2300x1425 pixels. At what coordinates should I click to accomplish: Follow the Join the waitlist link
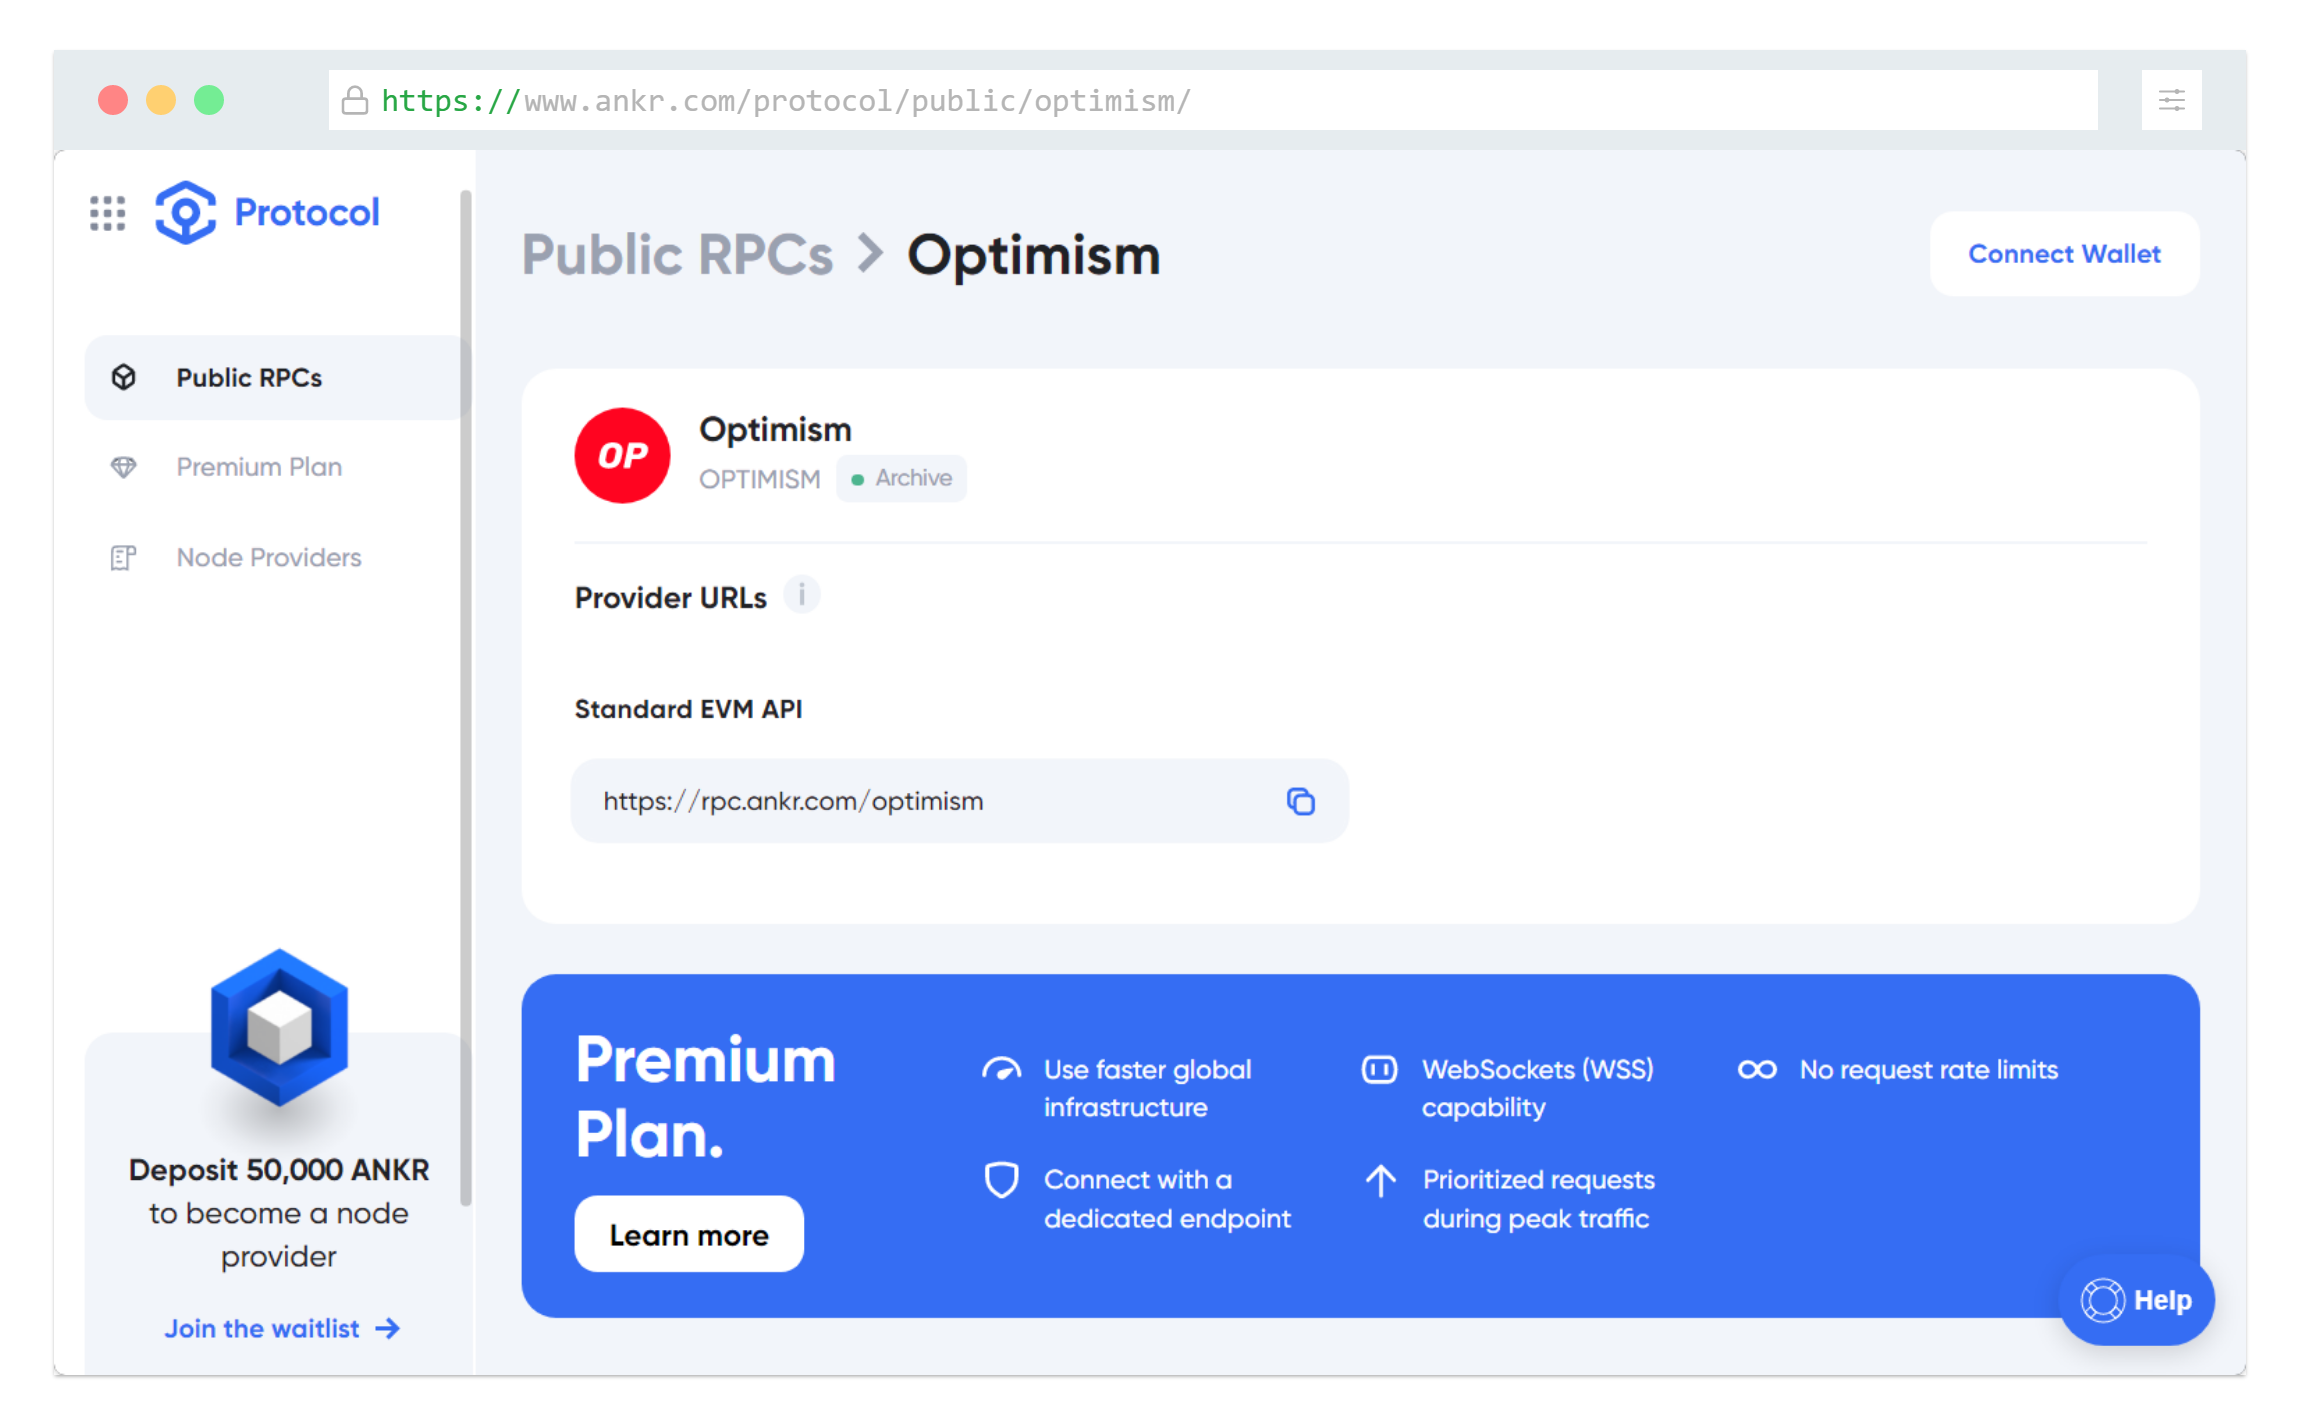coord(281,1328)
